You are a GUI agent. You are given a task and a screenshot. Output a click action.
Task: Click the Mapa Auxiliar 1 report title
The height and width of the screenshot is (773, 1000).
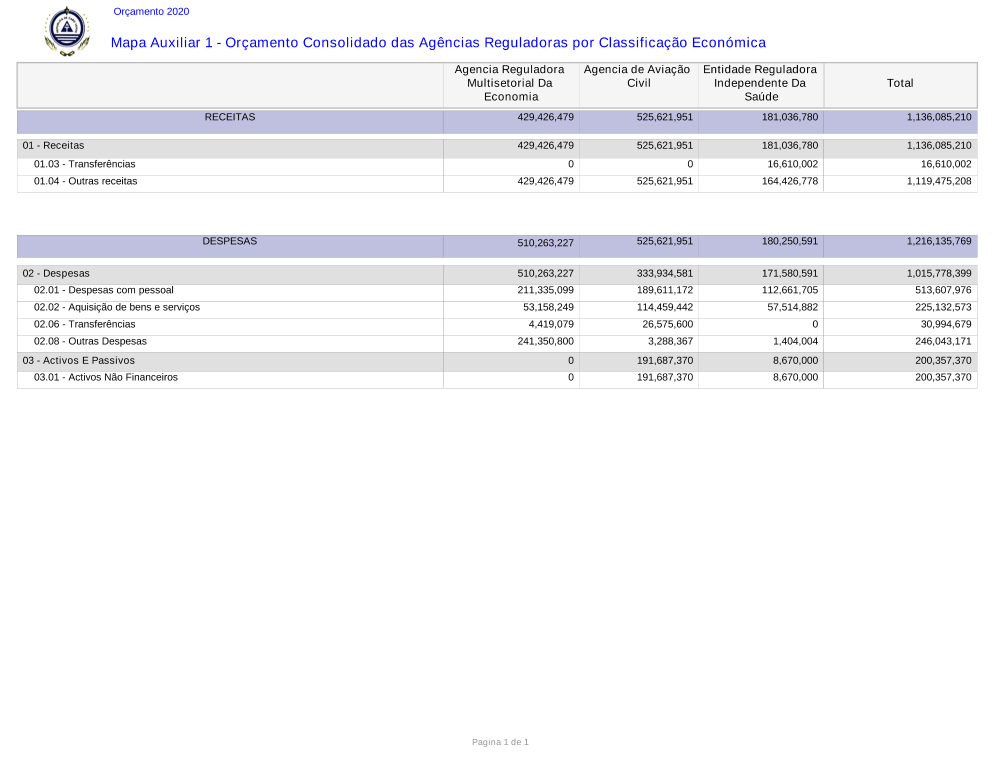[438, 43]
